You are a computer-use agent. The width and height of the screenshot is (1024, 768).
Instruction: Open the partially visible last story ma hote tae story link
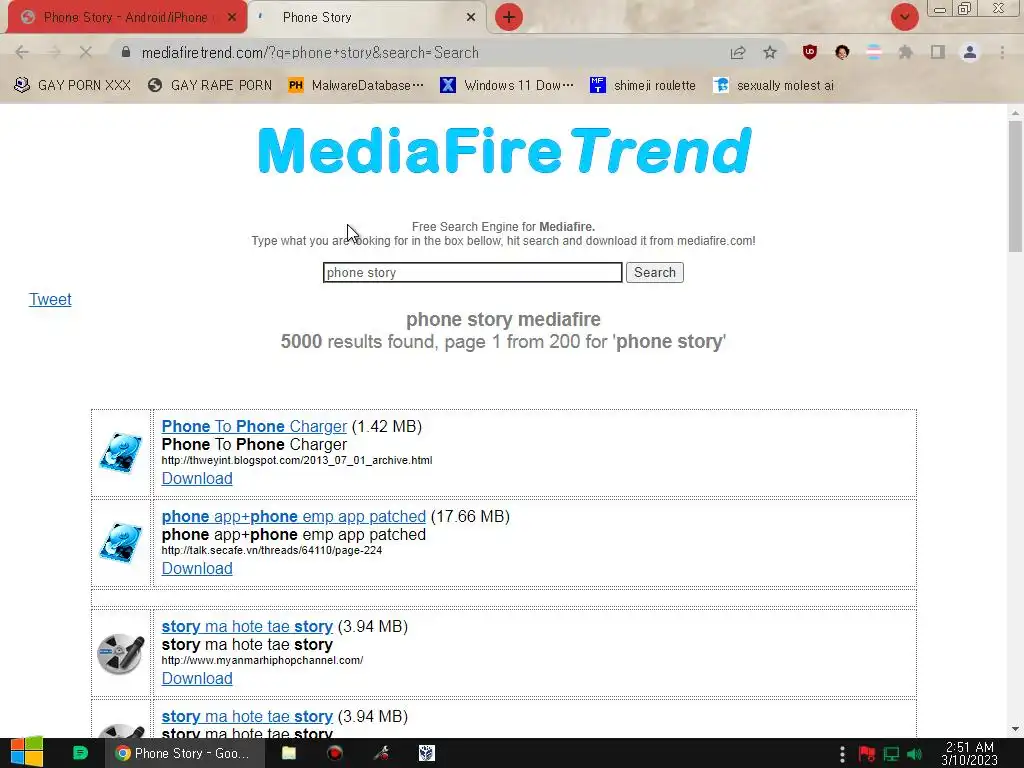pos(247,716)
